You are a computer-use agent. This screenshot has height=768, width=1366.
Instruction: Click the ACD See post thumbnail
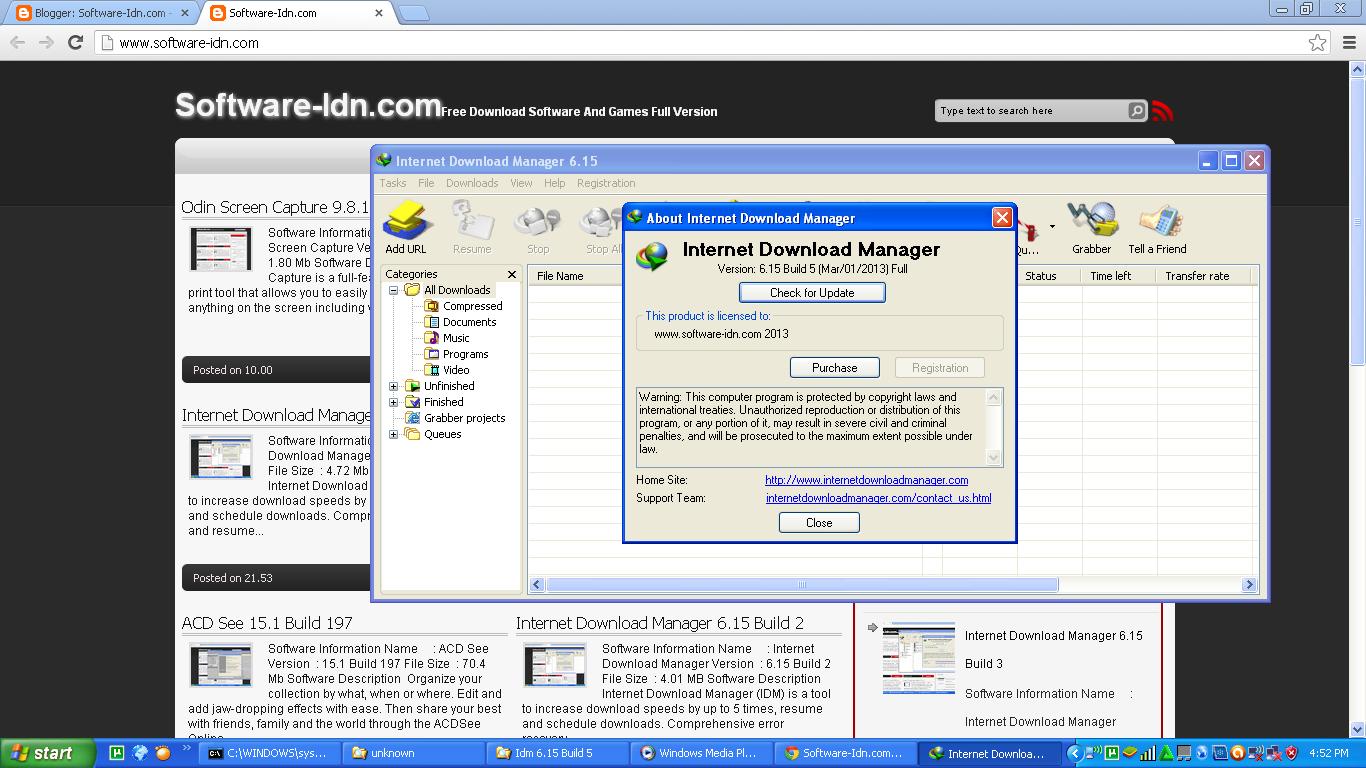[x=221, y=666]
